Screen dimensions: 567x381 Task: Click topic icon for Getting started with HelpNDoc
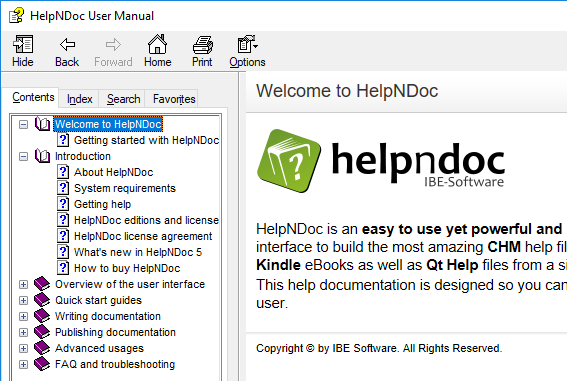(63, 140)
